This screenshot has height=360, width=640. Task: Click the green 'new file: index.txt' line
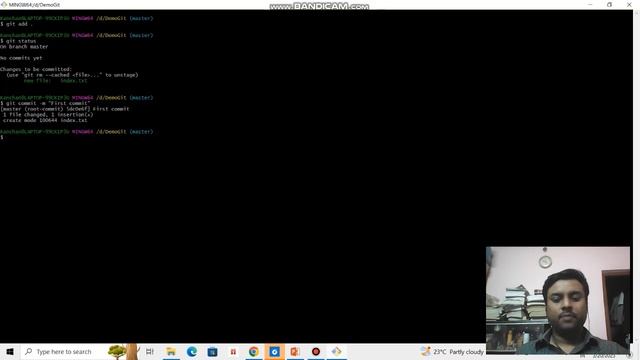click(55, 81)
